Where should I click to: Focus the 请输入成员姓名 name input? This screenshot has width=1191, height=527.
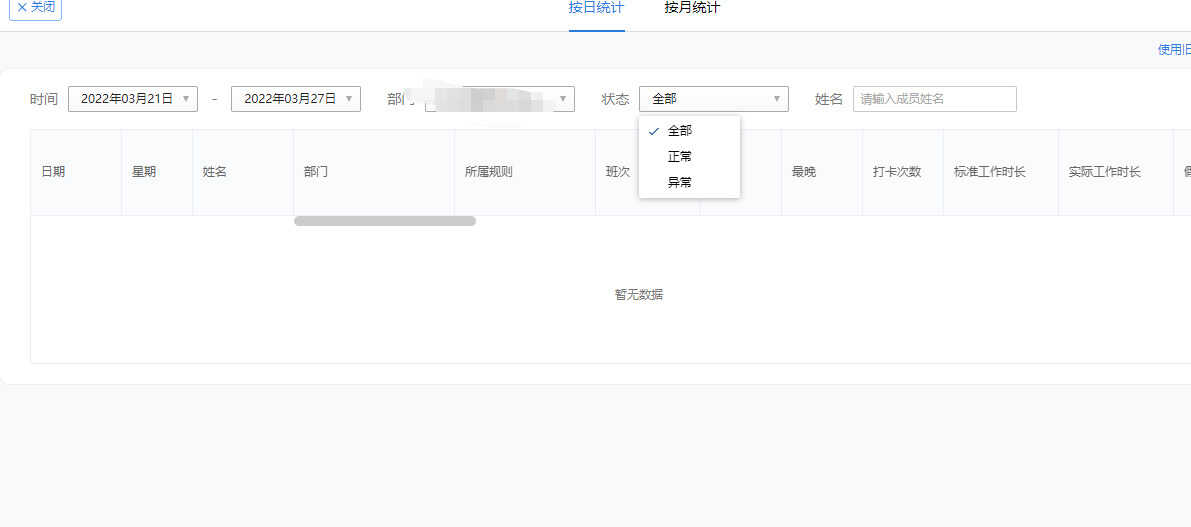[934, 99]
